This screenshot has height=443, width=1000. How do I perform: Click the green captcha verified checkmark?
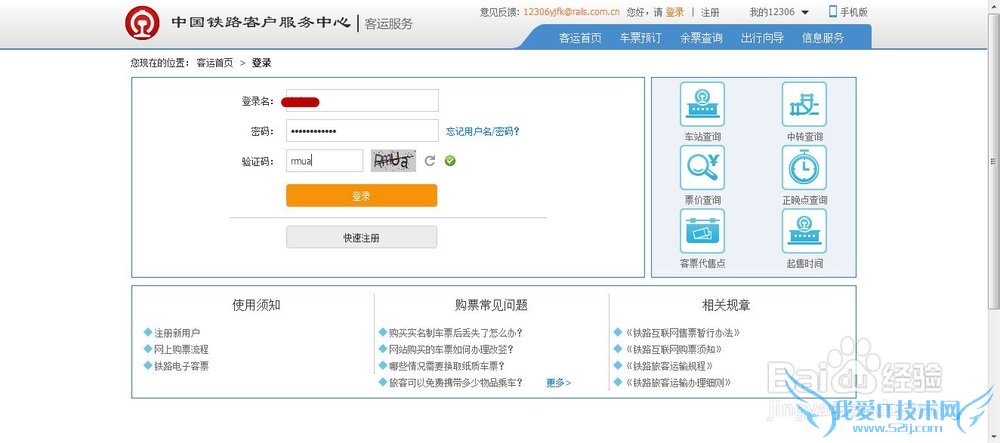450,161
